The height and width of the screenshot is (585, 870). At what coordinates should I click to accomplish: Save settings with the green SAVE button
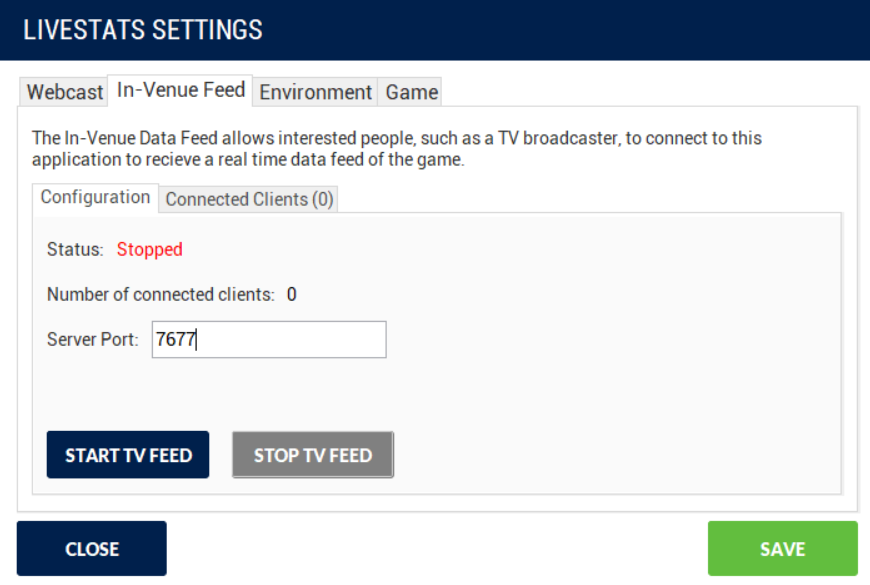point(782,549)
